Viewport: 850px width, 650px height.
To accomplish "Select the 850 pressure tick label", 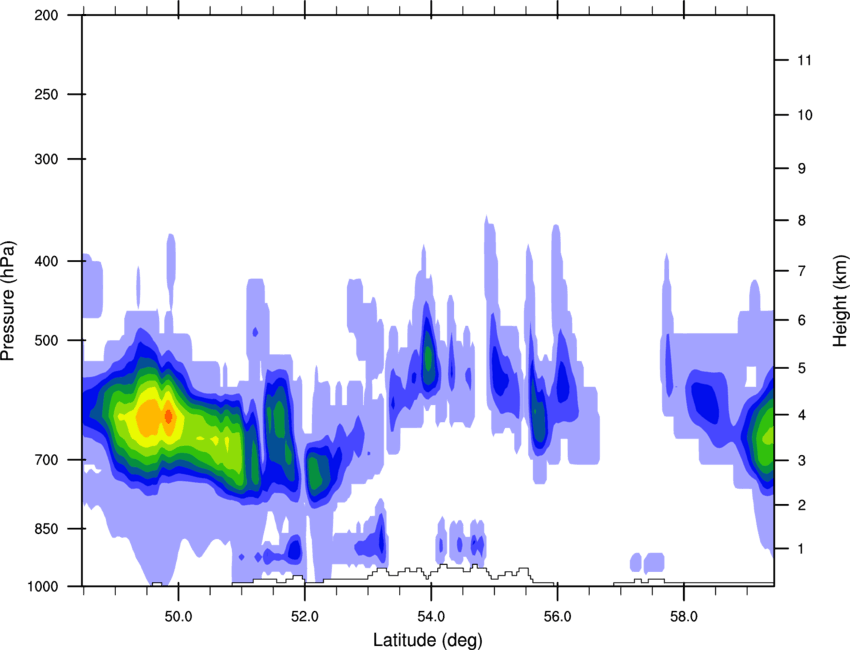I will (x=46, y=529).
